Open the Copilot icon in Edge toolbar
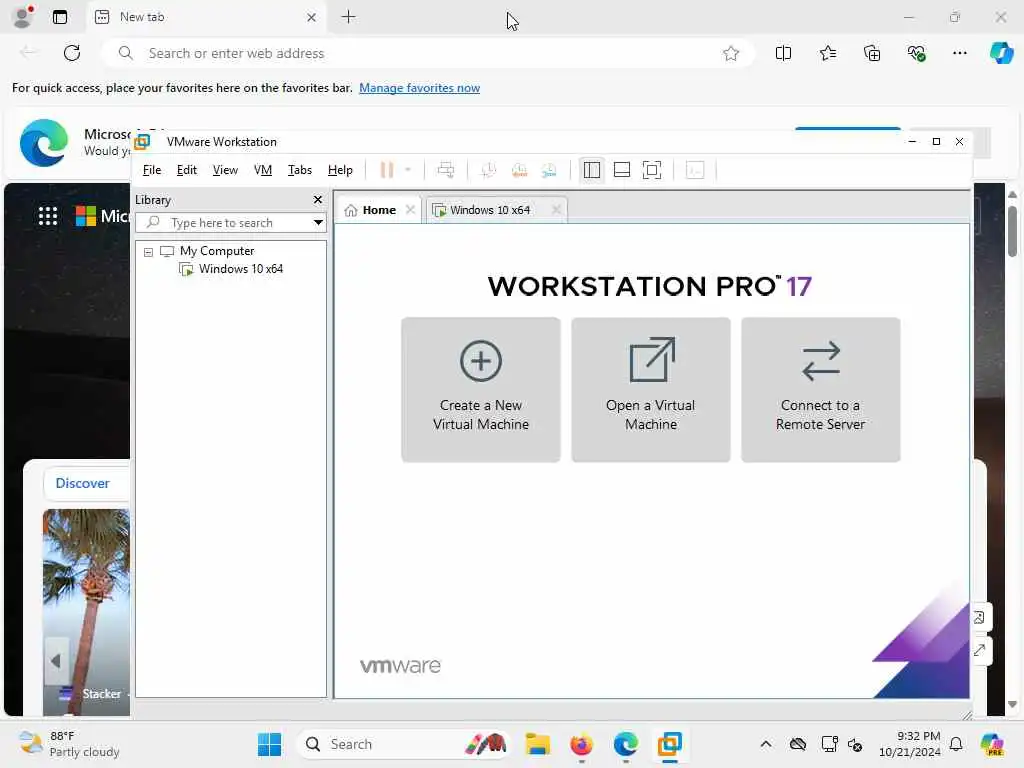This screenshot has width=1024, height=768. point(1002,53)
